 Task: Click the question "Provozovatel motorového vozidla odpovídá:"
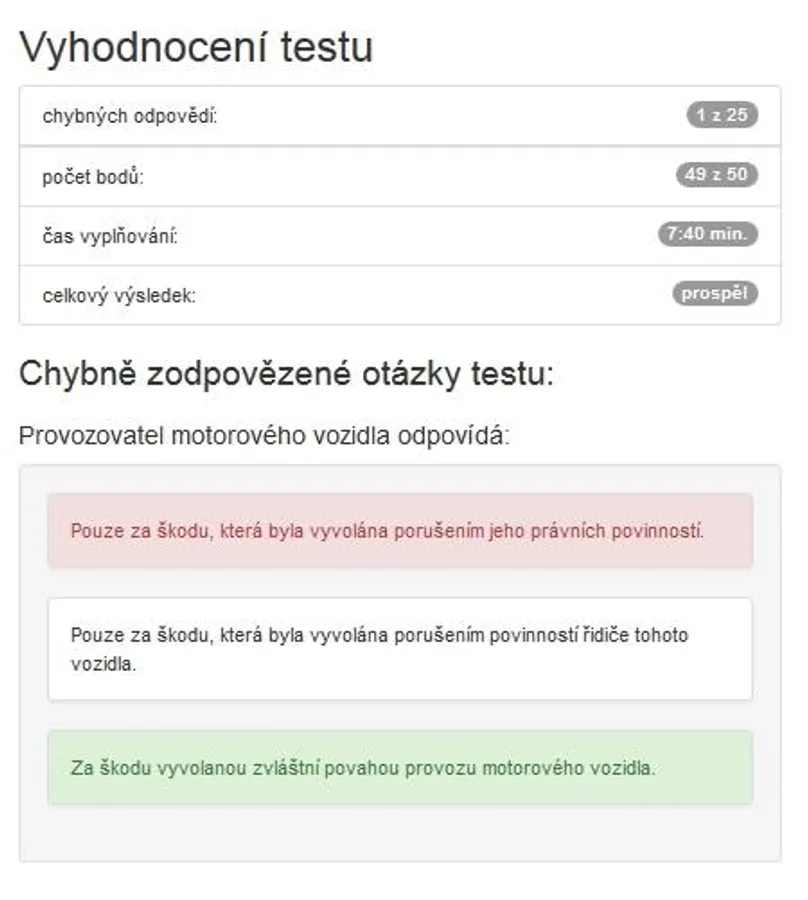[x=264, y=436]
